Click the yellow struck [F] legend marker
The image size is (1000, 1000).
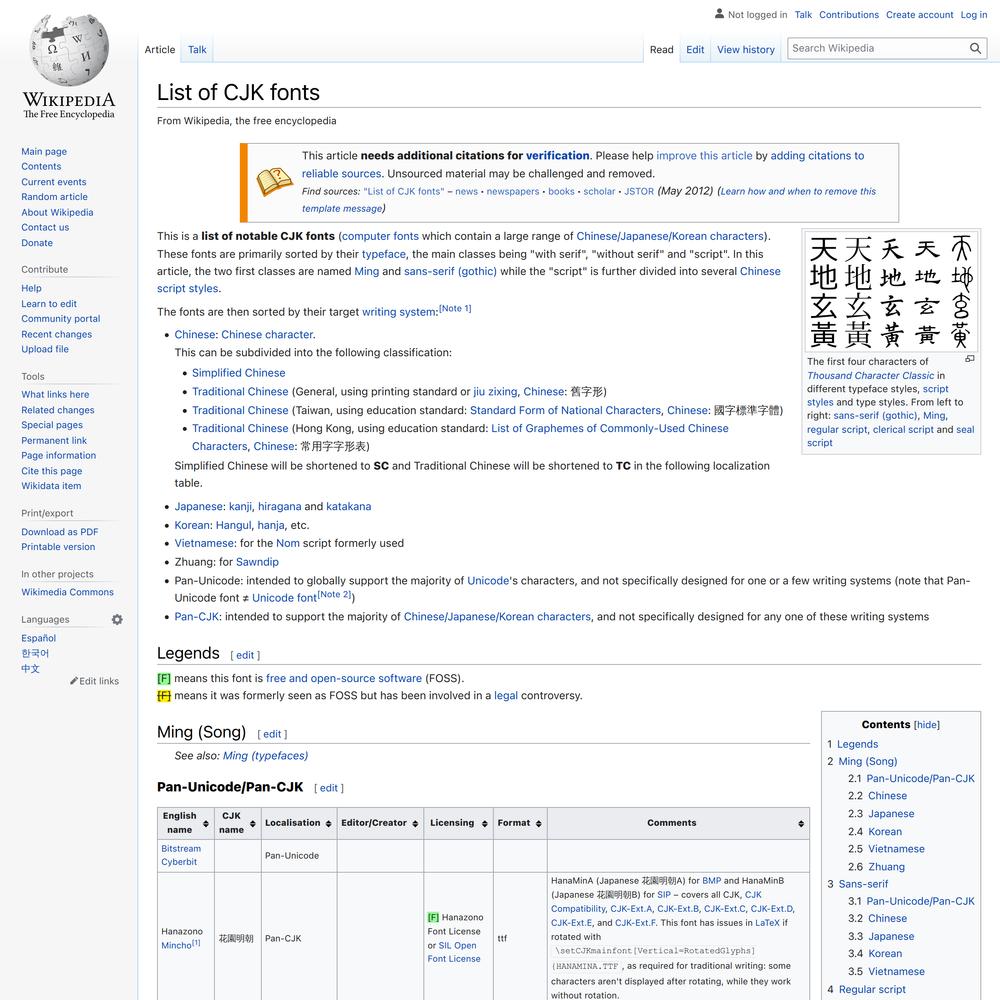(164, 696)
